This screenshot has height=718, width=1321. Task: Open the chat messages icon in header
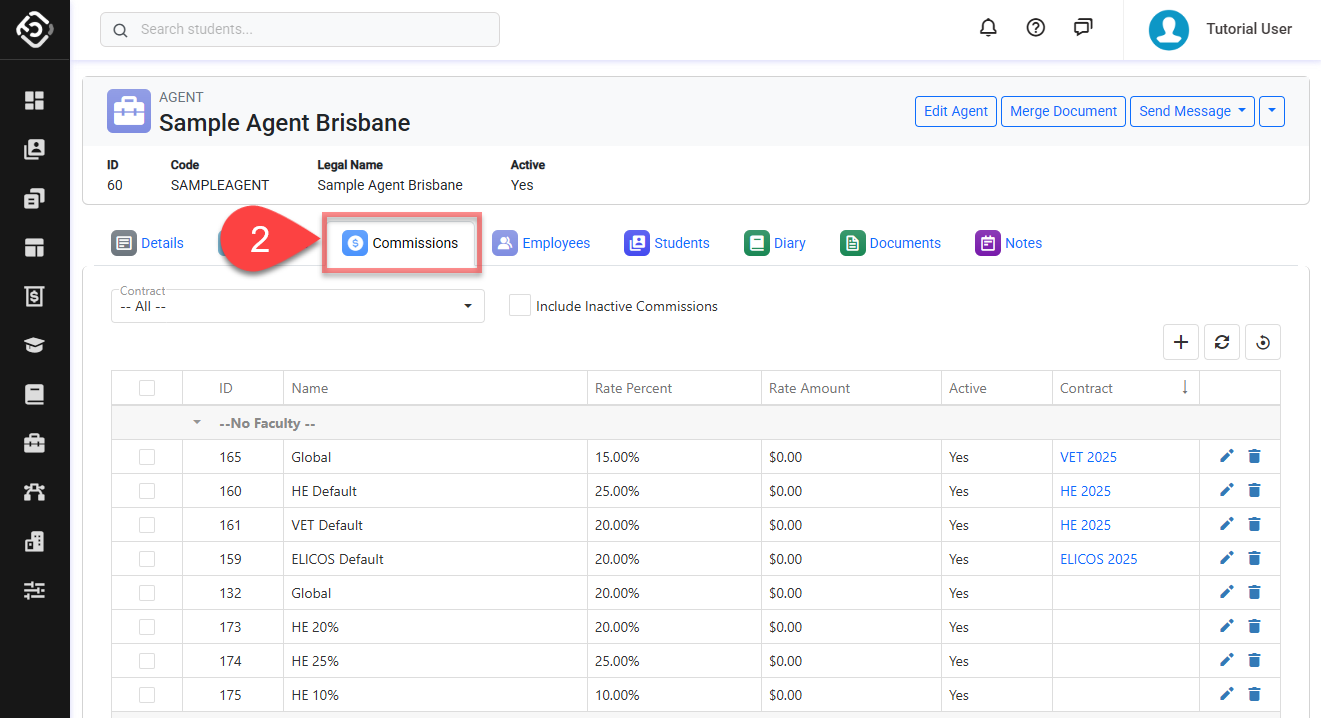(x=1083, y=28)
